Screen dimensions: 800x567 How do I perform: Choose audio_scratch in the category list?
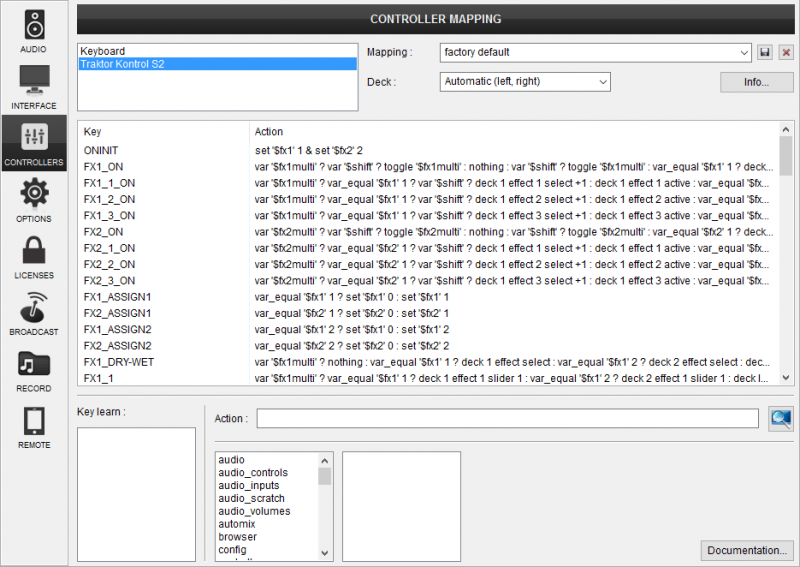tap(251, 498)
